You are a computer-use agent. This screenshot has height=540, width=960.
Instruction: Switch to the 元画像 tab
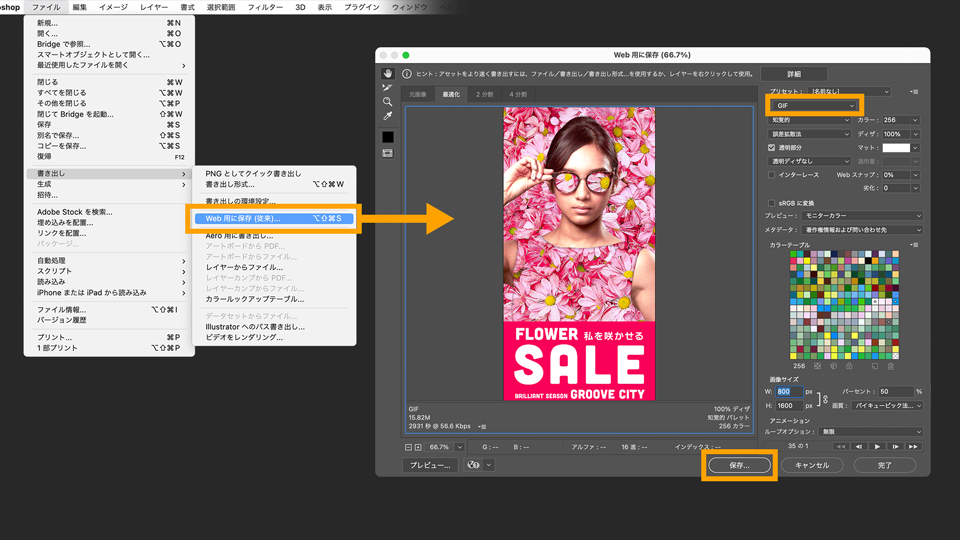click(418, 94)
